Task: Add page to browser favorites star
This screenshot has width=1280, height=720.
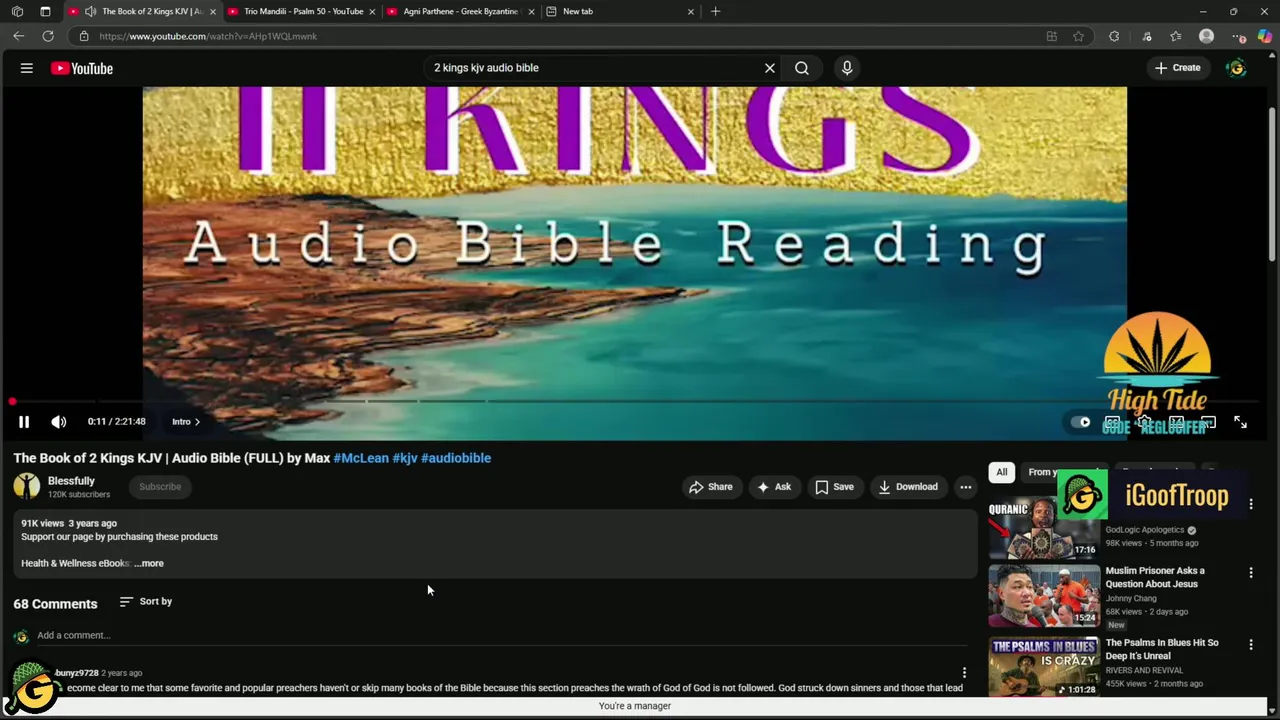Action: coord(1078,36)
